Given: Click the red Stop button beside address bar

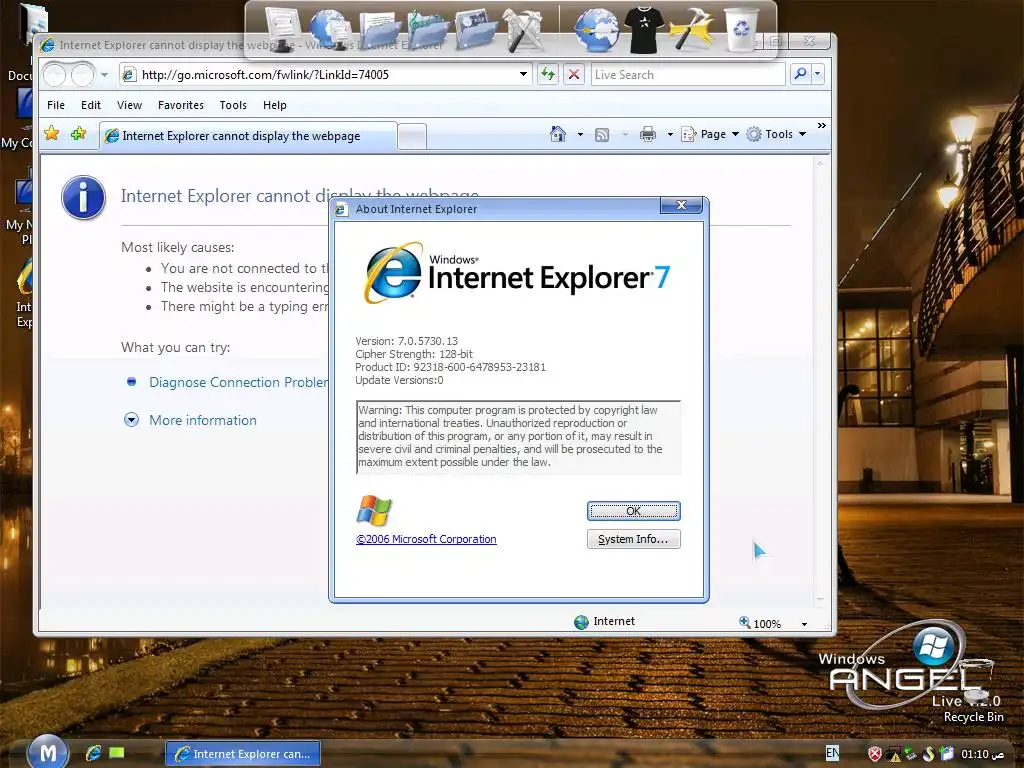Looking at the screenshot, I should (x=573, y=74).
